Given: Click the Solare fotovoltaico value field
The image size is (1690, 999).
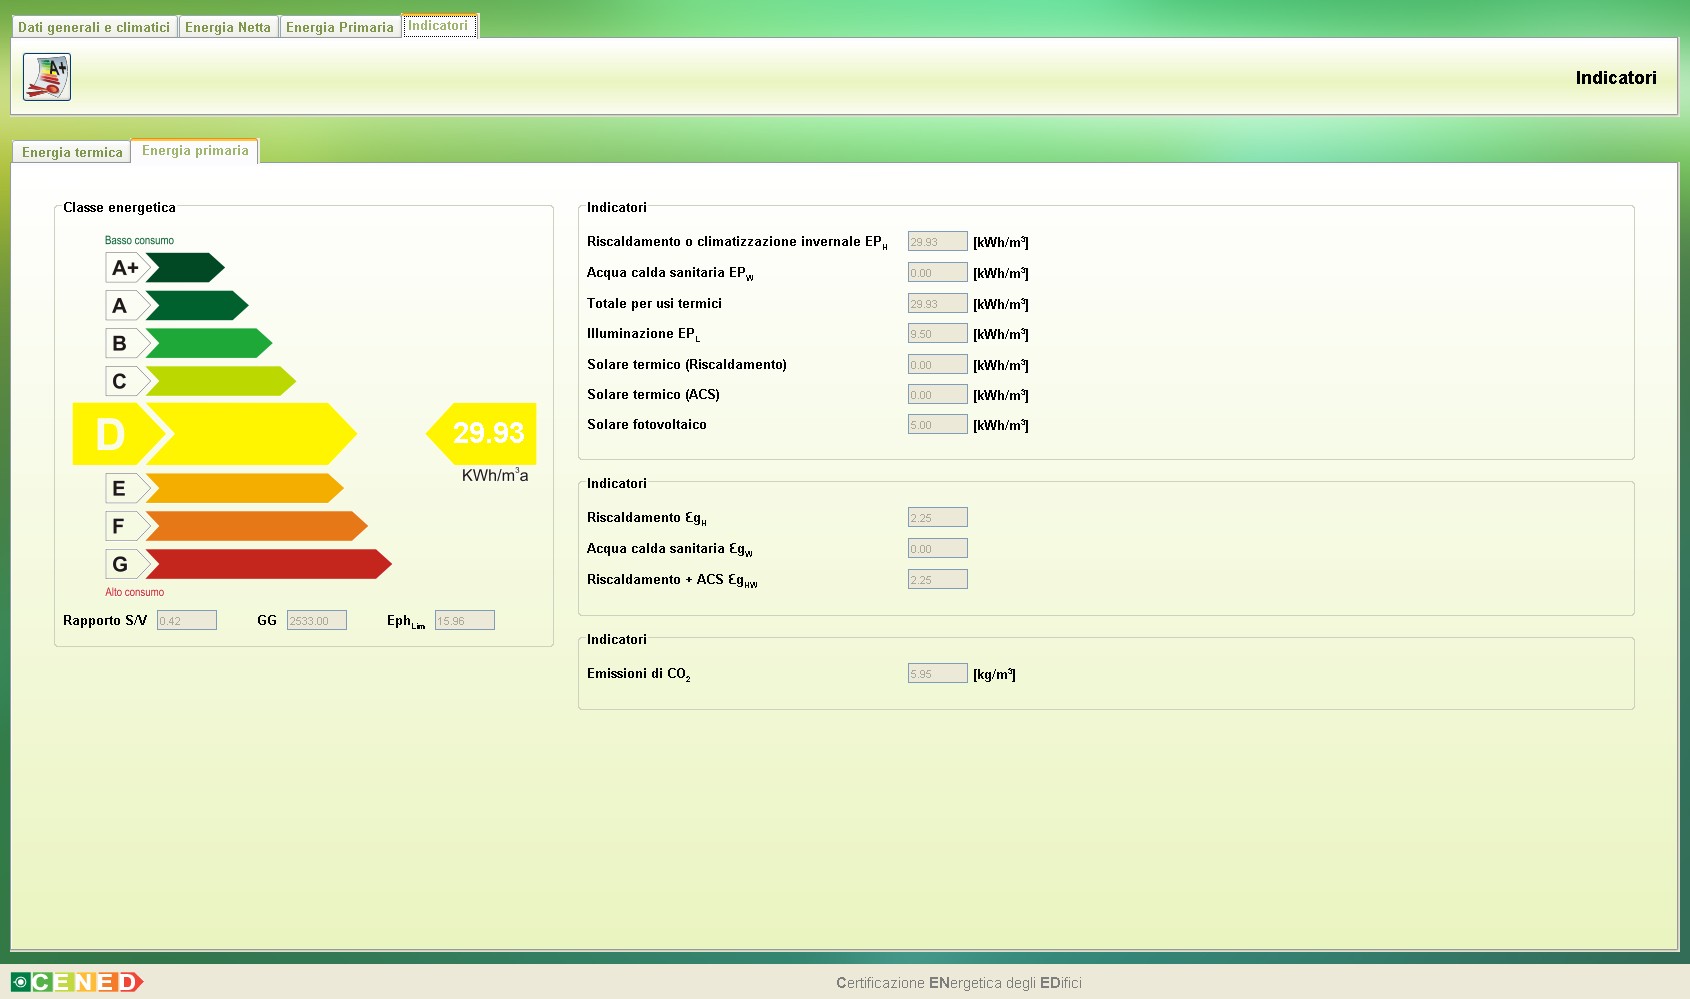Looking at the screenshot, I should (937, 425).
